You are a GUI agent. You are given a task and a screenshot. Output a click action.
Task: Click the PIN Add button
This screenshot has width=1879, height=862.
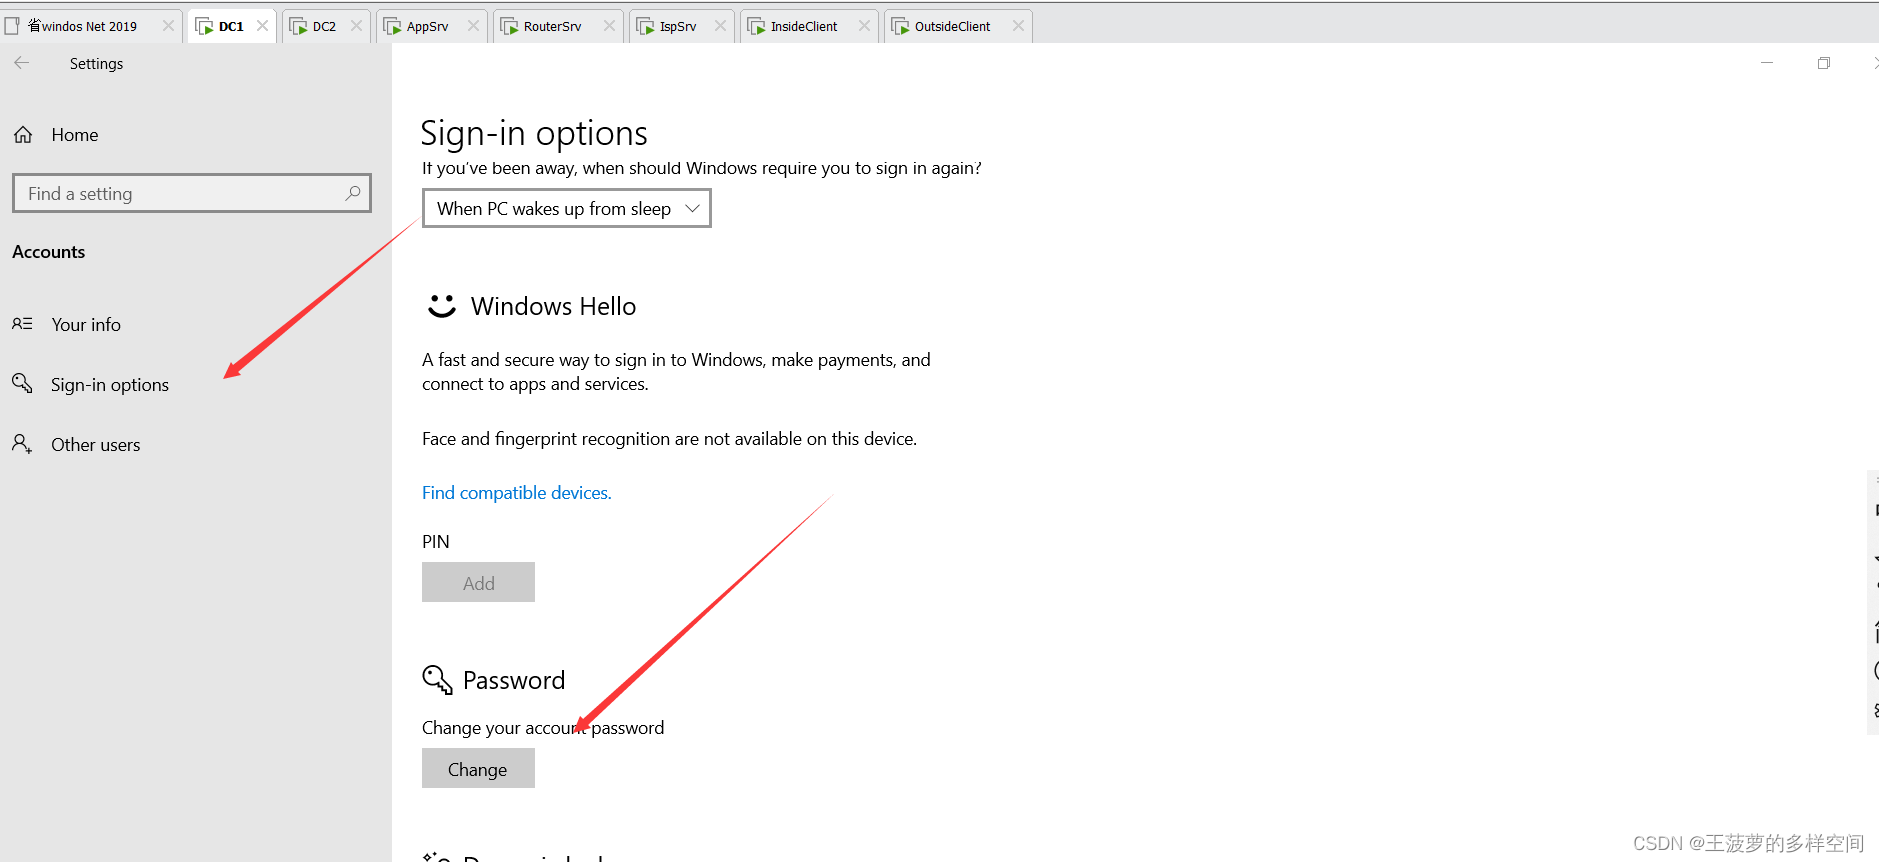coord(478,582)
